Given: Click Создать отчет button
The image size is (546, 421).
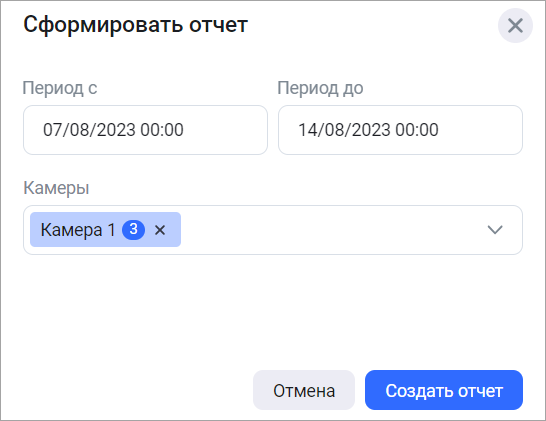Looking at the screenshot, I should 444,390.
